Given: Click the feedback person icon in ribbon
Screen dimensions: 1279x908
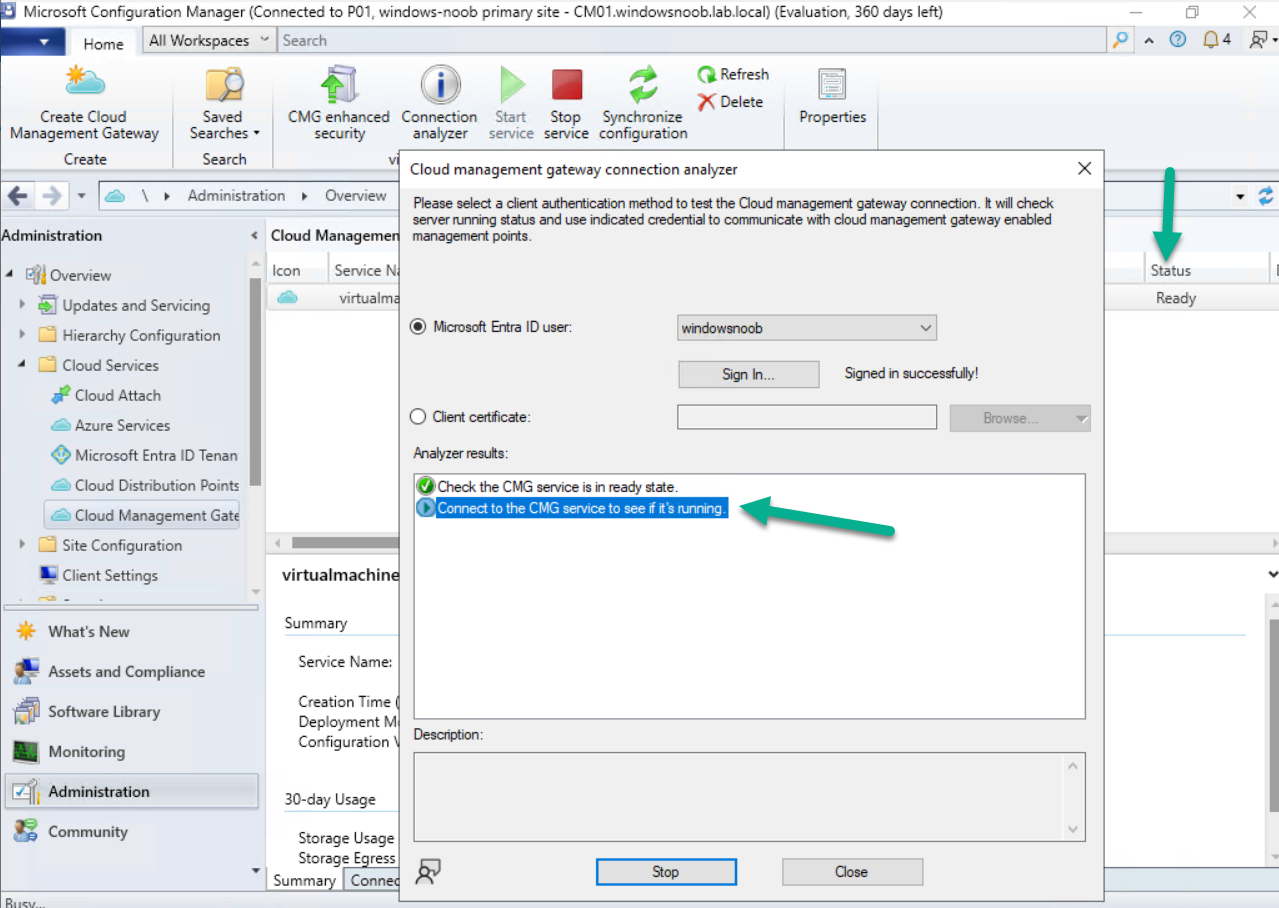Looking at the screenshot, I should (x=1259, y=40).
